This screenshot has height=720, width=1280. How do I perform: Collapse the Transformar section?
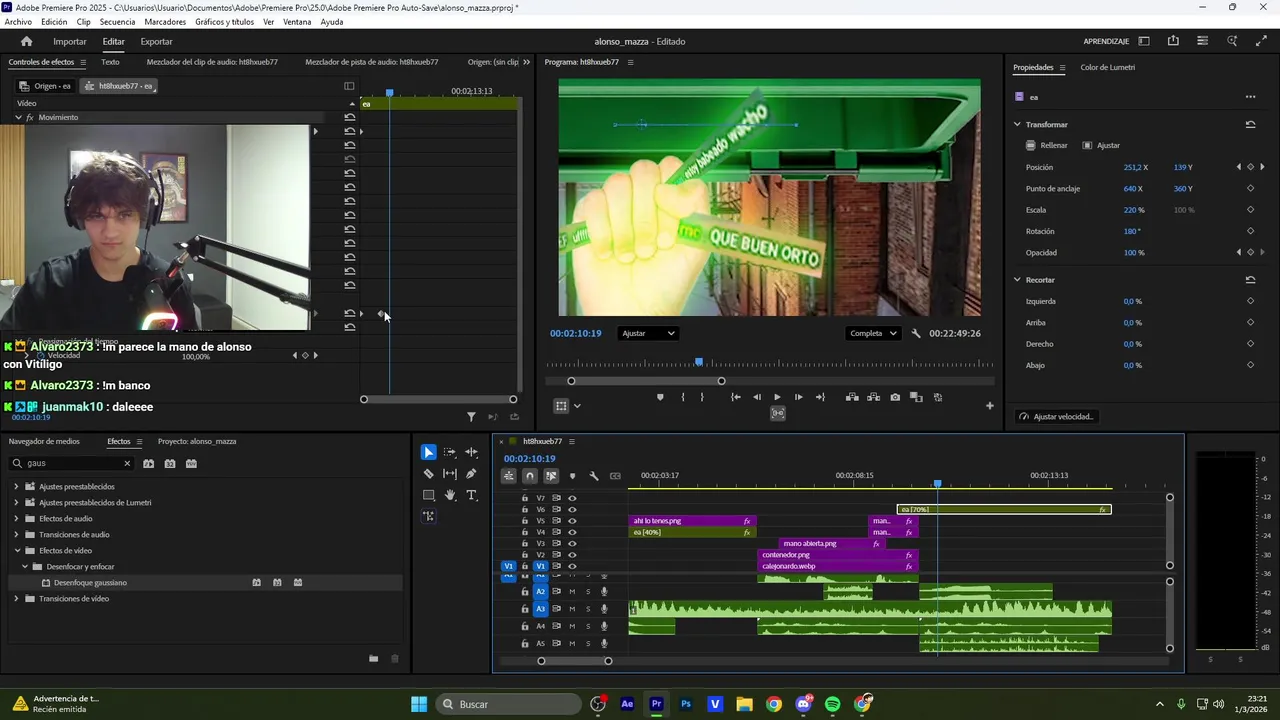pos(1017,124)
